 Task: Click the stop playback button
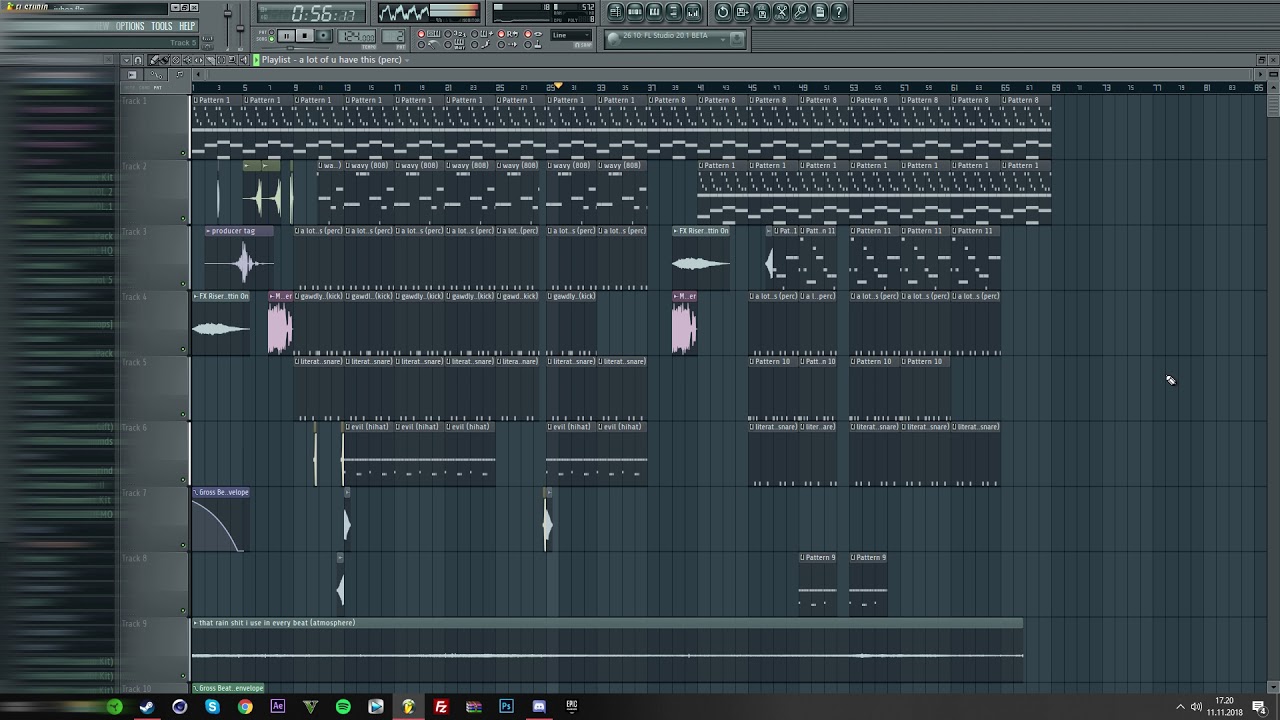point(305,36)
